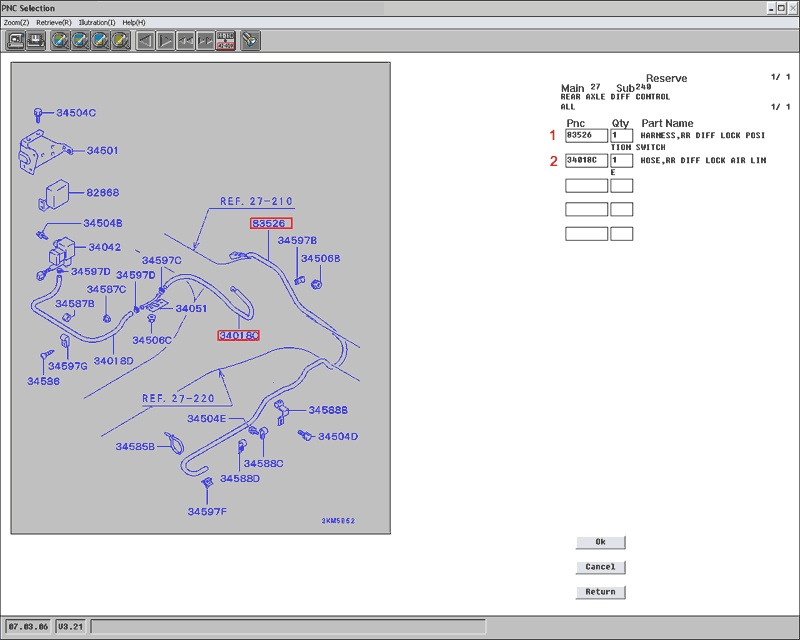800x640 pixels.
Task: Select part label 34501 in the diagram
Action: pos(102,151)
